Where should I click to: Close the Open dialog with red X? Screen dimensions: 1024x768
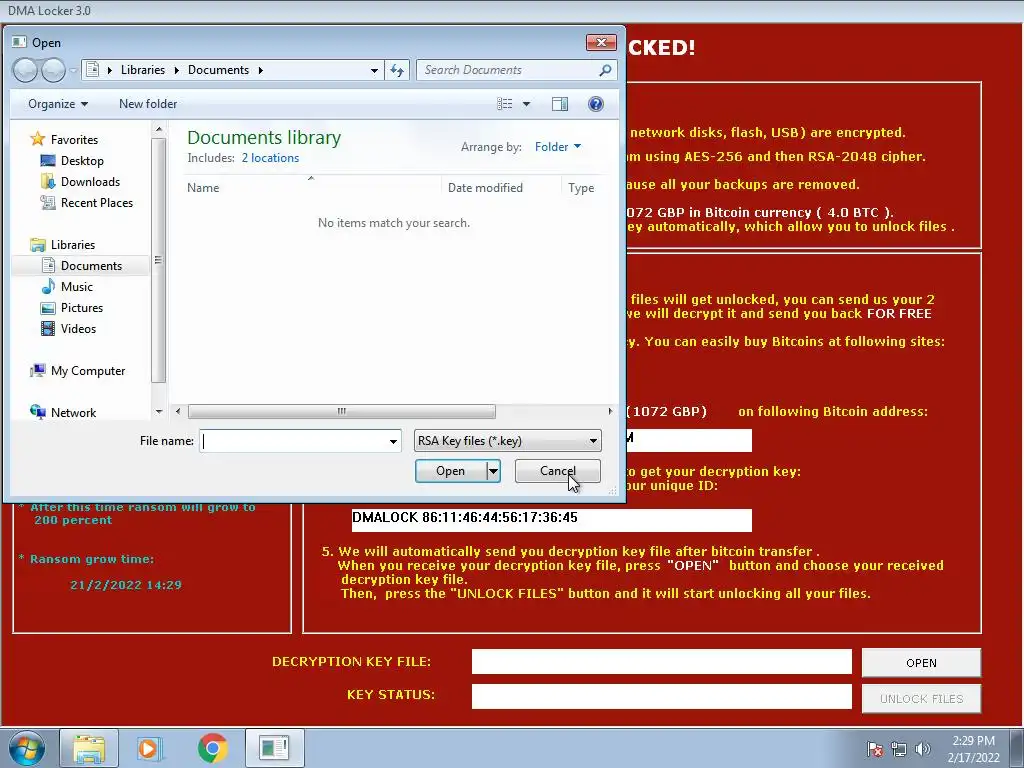(x=601, y=42)
